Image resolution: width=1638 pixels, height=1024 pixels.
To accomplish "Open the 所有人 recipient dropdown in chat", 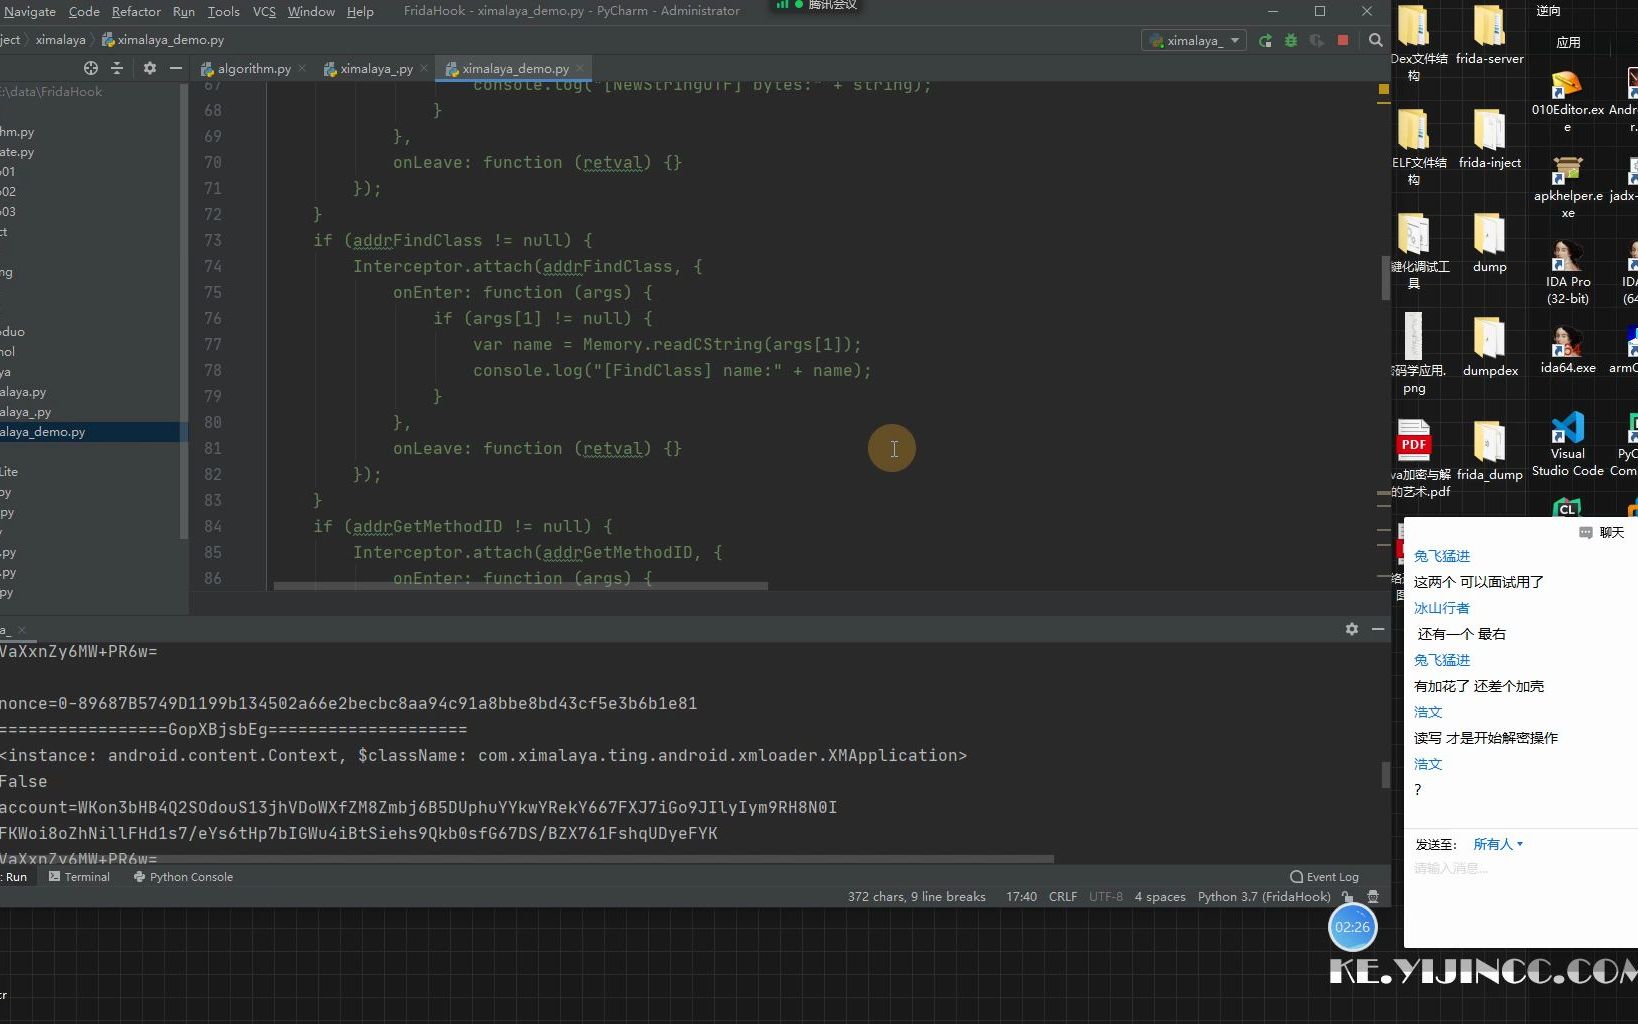I will [1498, 844].
